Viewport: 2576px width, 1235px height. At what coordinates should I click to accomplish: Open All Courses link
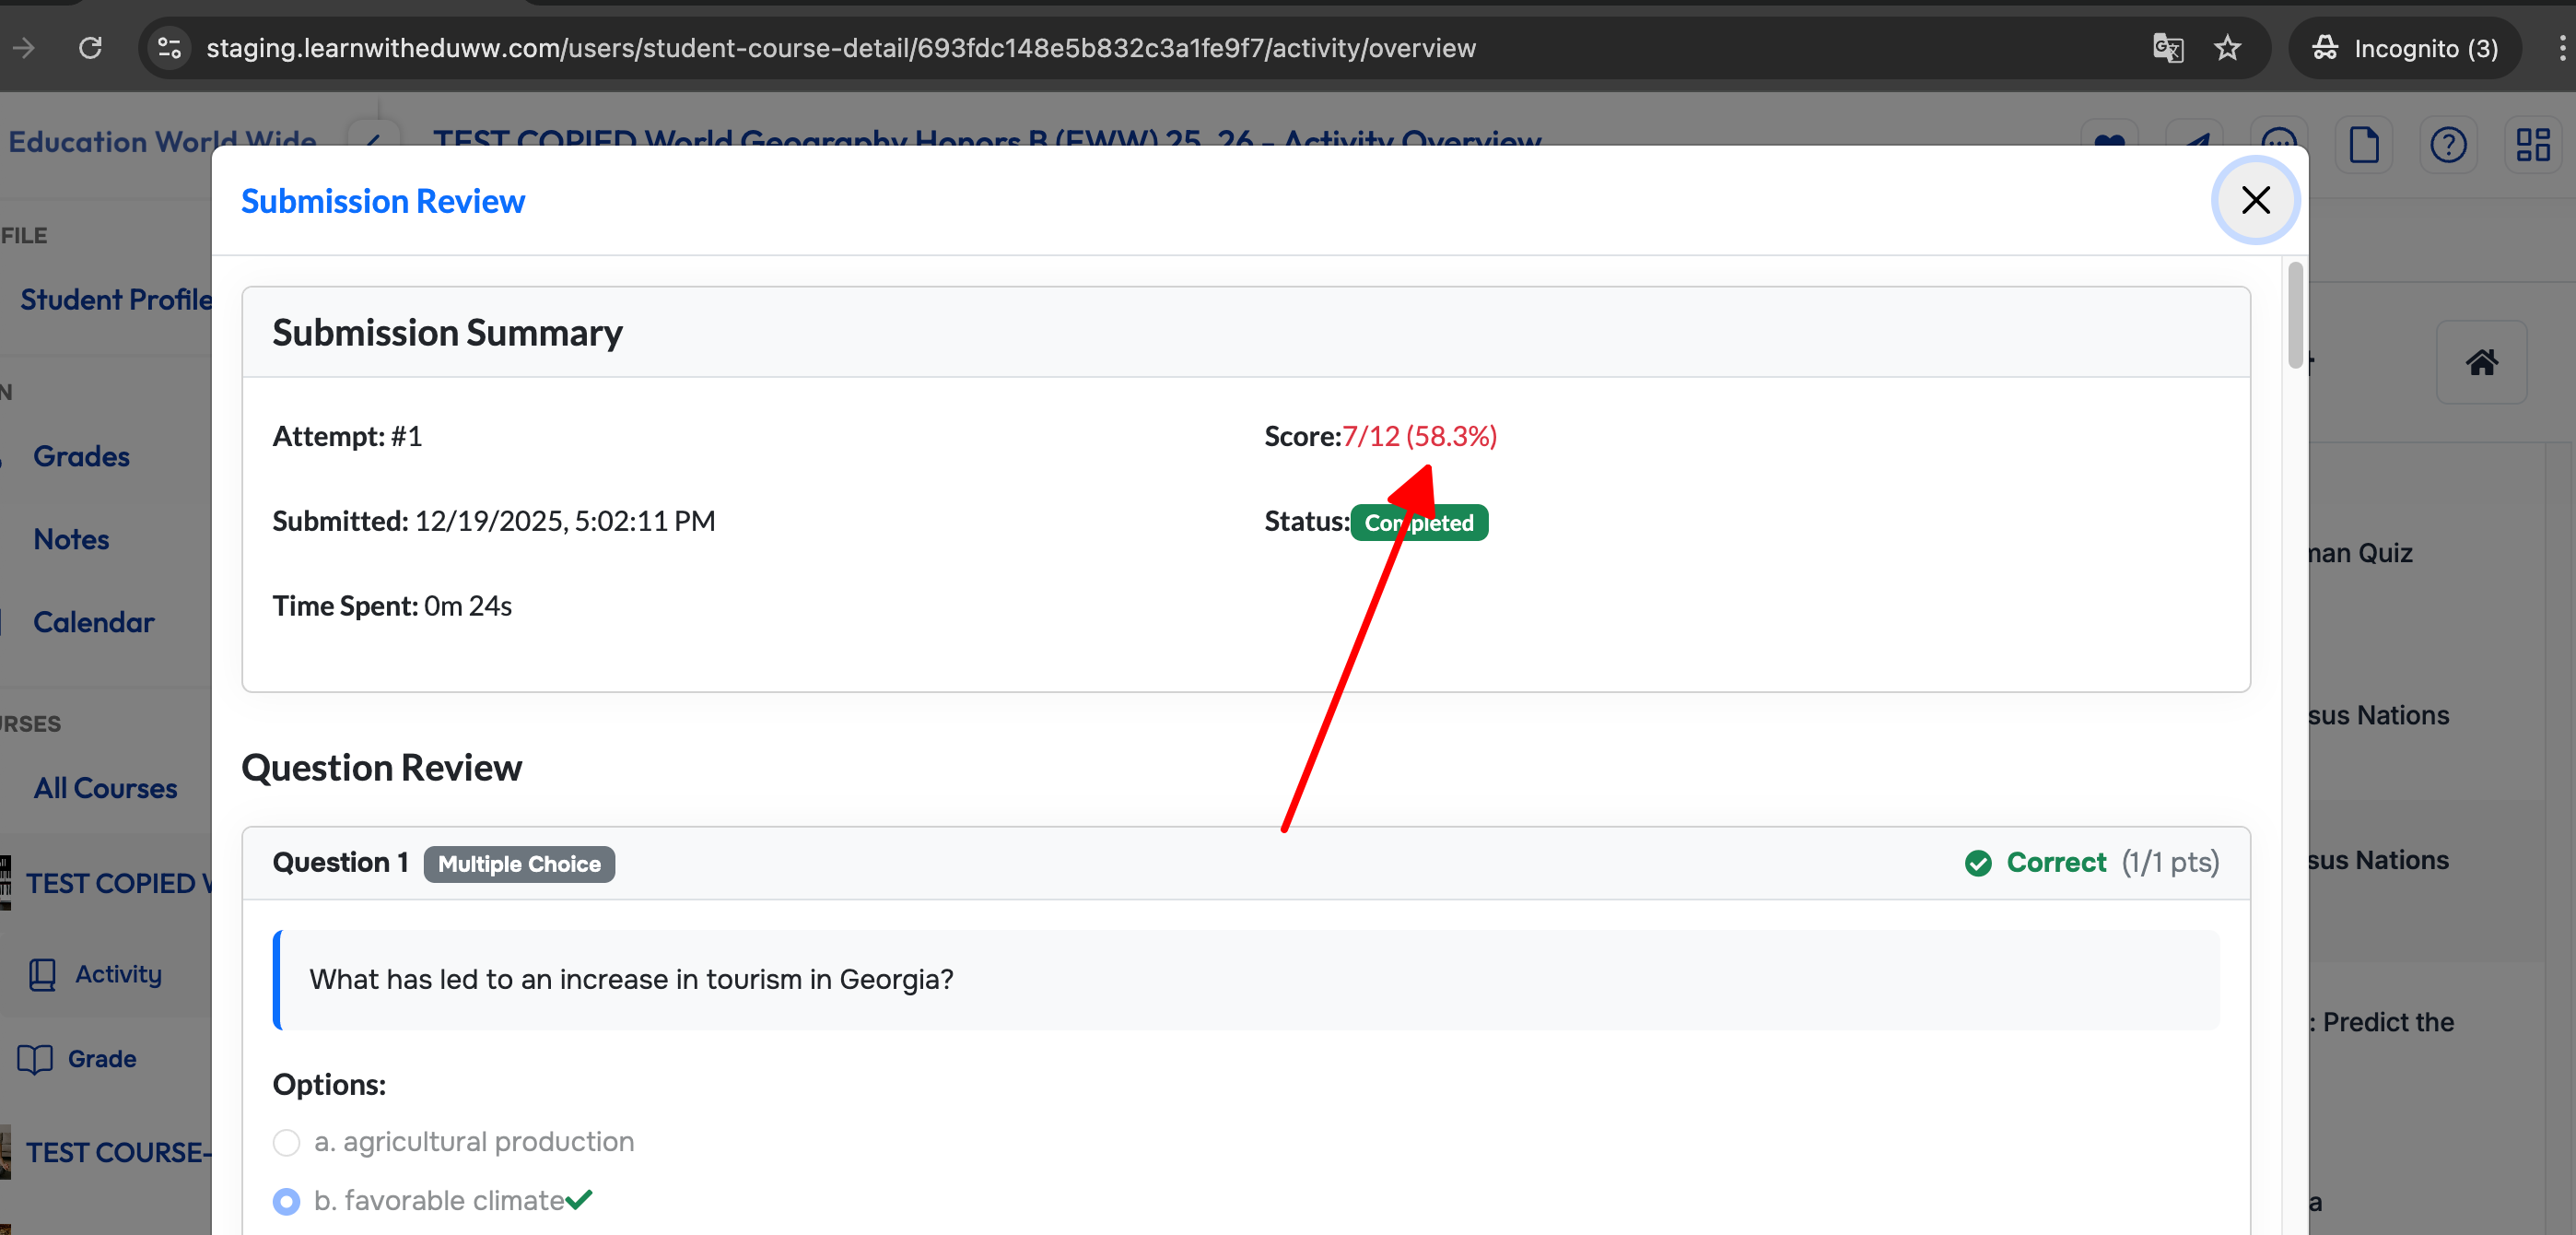tap(105, 789)
